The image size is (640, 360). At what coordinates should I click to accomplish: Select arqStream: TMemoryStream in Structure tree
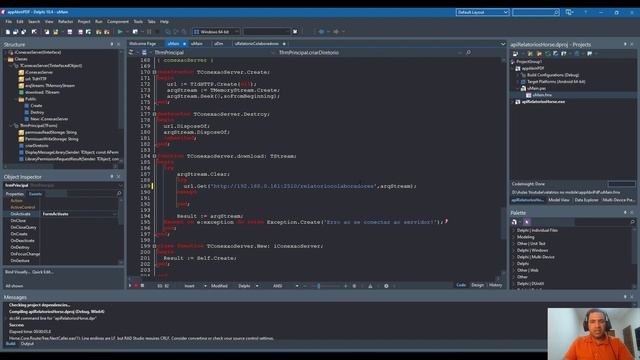(x=50, y=86)
